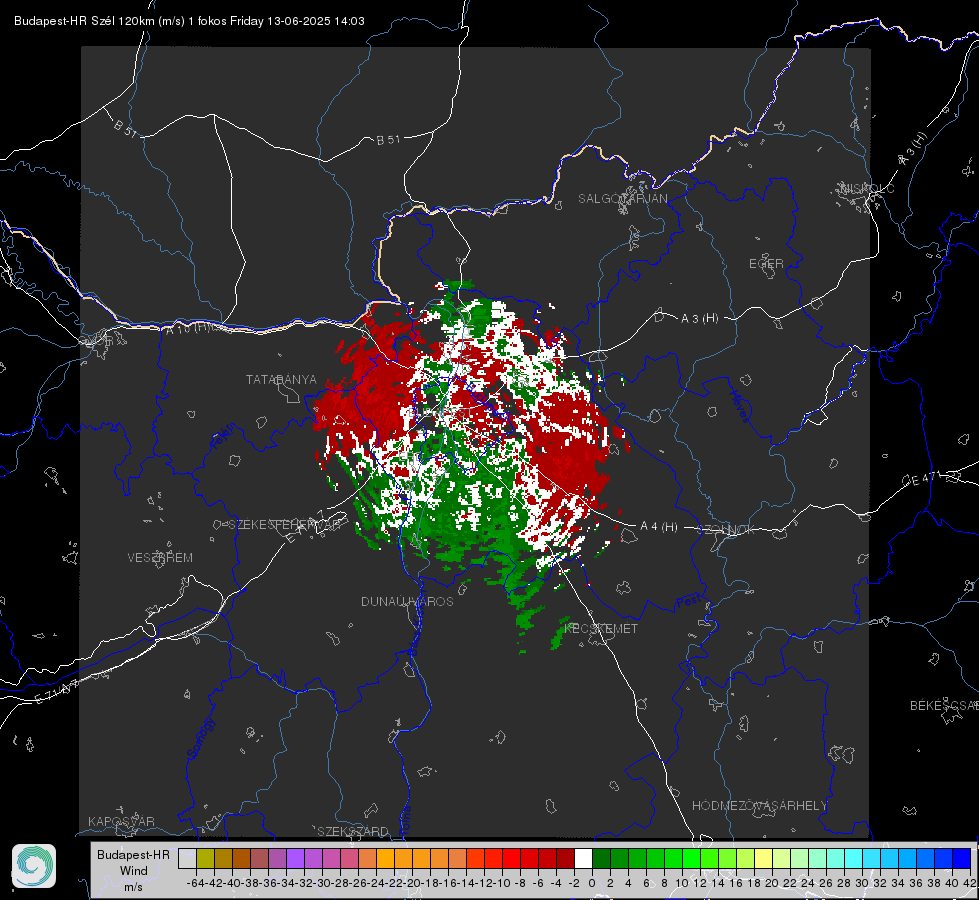Click the 'Pest' county label
Image resolution: width=979 pixels, height=900 pixels.
click(x=687, y=602)
